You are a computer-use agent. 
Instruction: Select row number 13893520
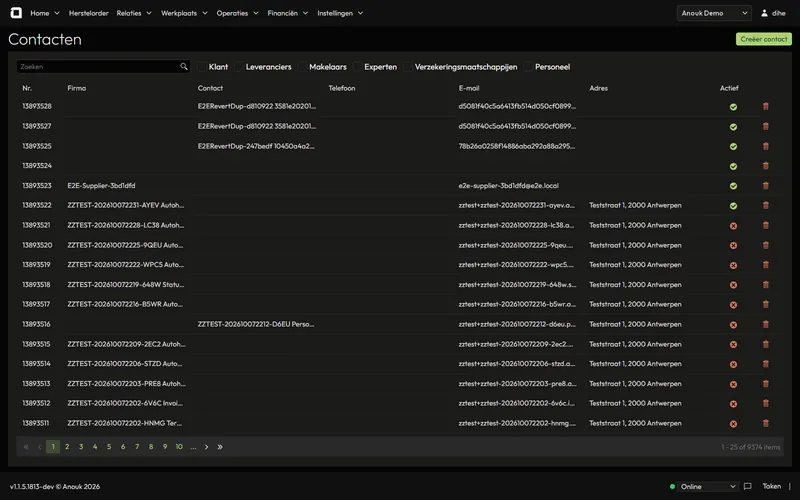pyautogui.click(x=37, y=245)
